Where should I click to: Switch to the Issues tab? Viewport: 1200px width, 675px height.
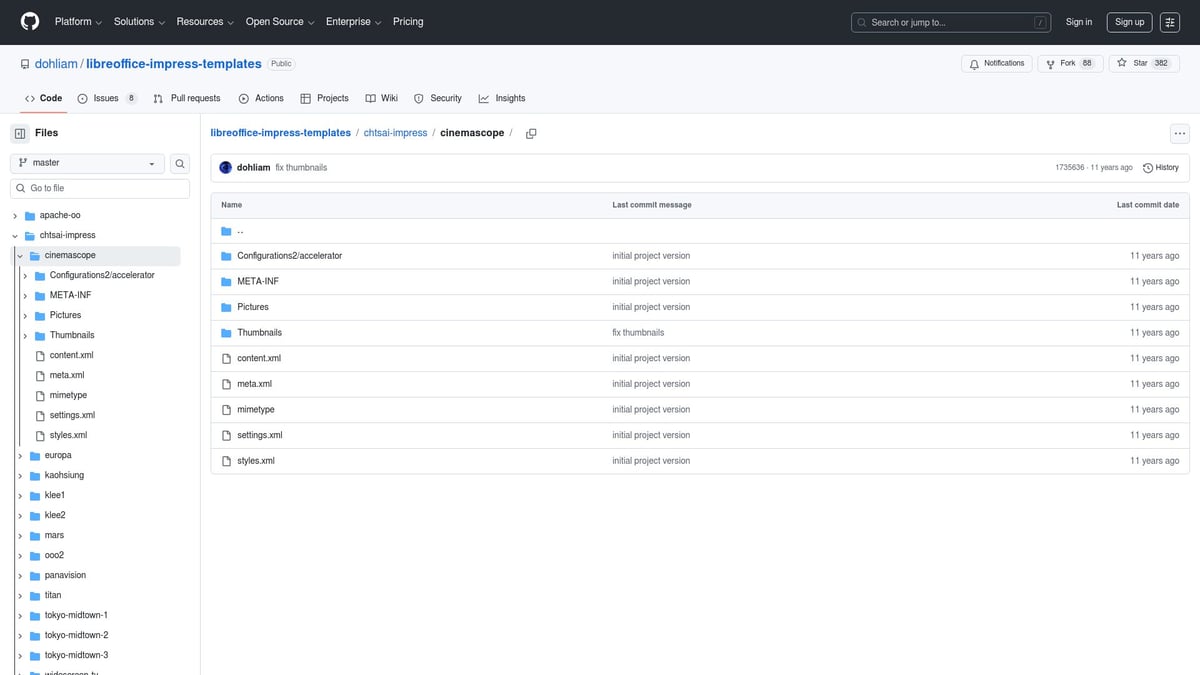[107, 98]
